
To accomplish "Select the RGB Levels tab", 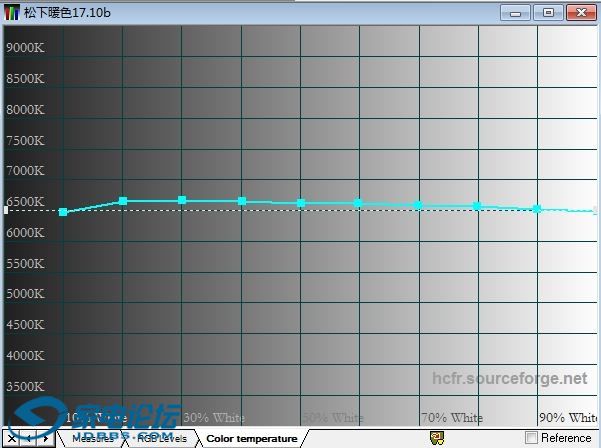I will pos(162,438).
